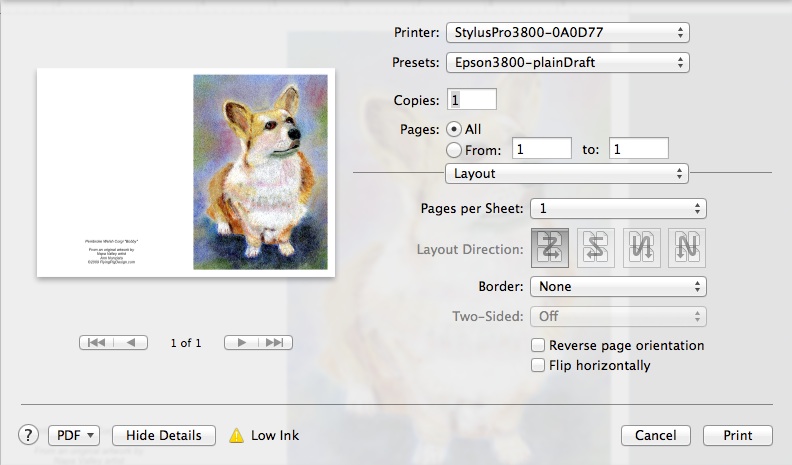Click the Copies input field

[473, 100]
